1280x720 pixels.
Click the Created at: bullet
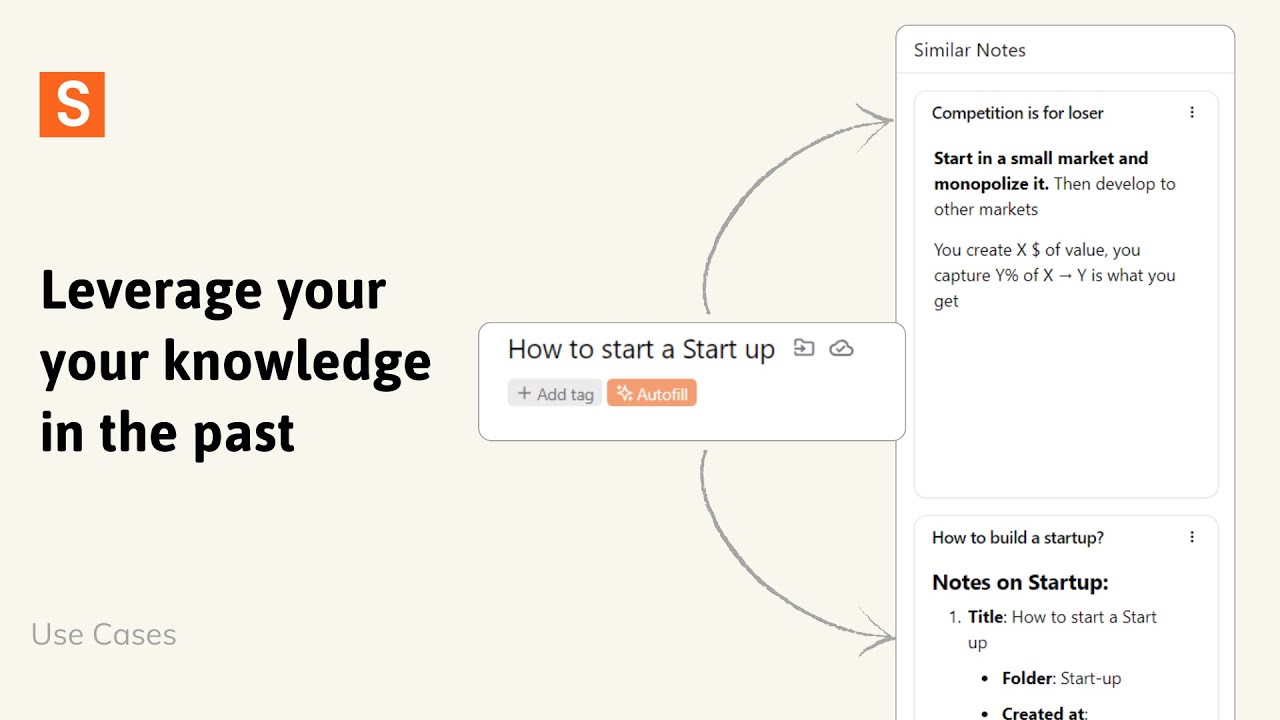tap(1046, 713)
